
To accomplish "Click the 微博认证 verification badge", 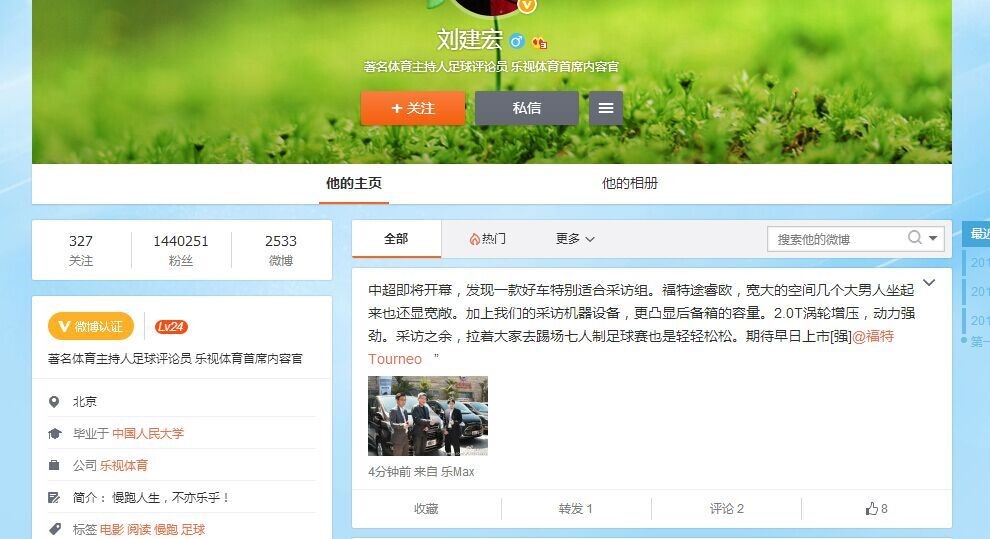I will click(x=91, y=326).
